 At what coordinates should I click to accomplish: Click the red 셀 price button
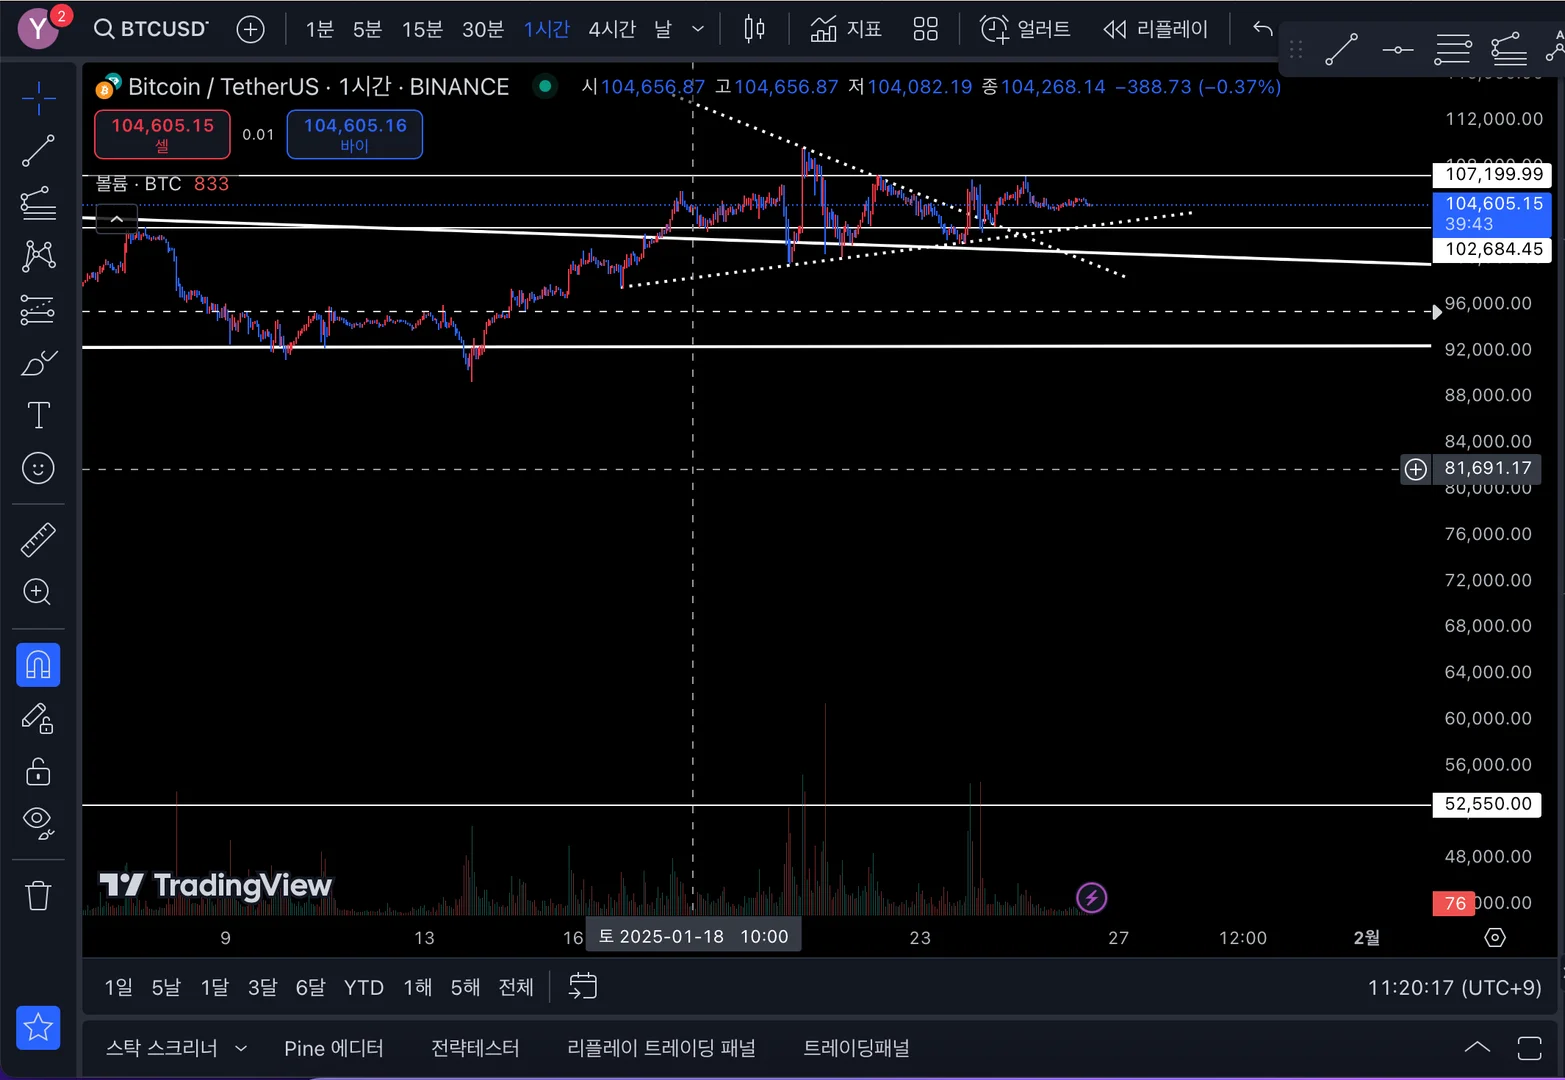pos(162,134)
